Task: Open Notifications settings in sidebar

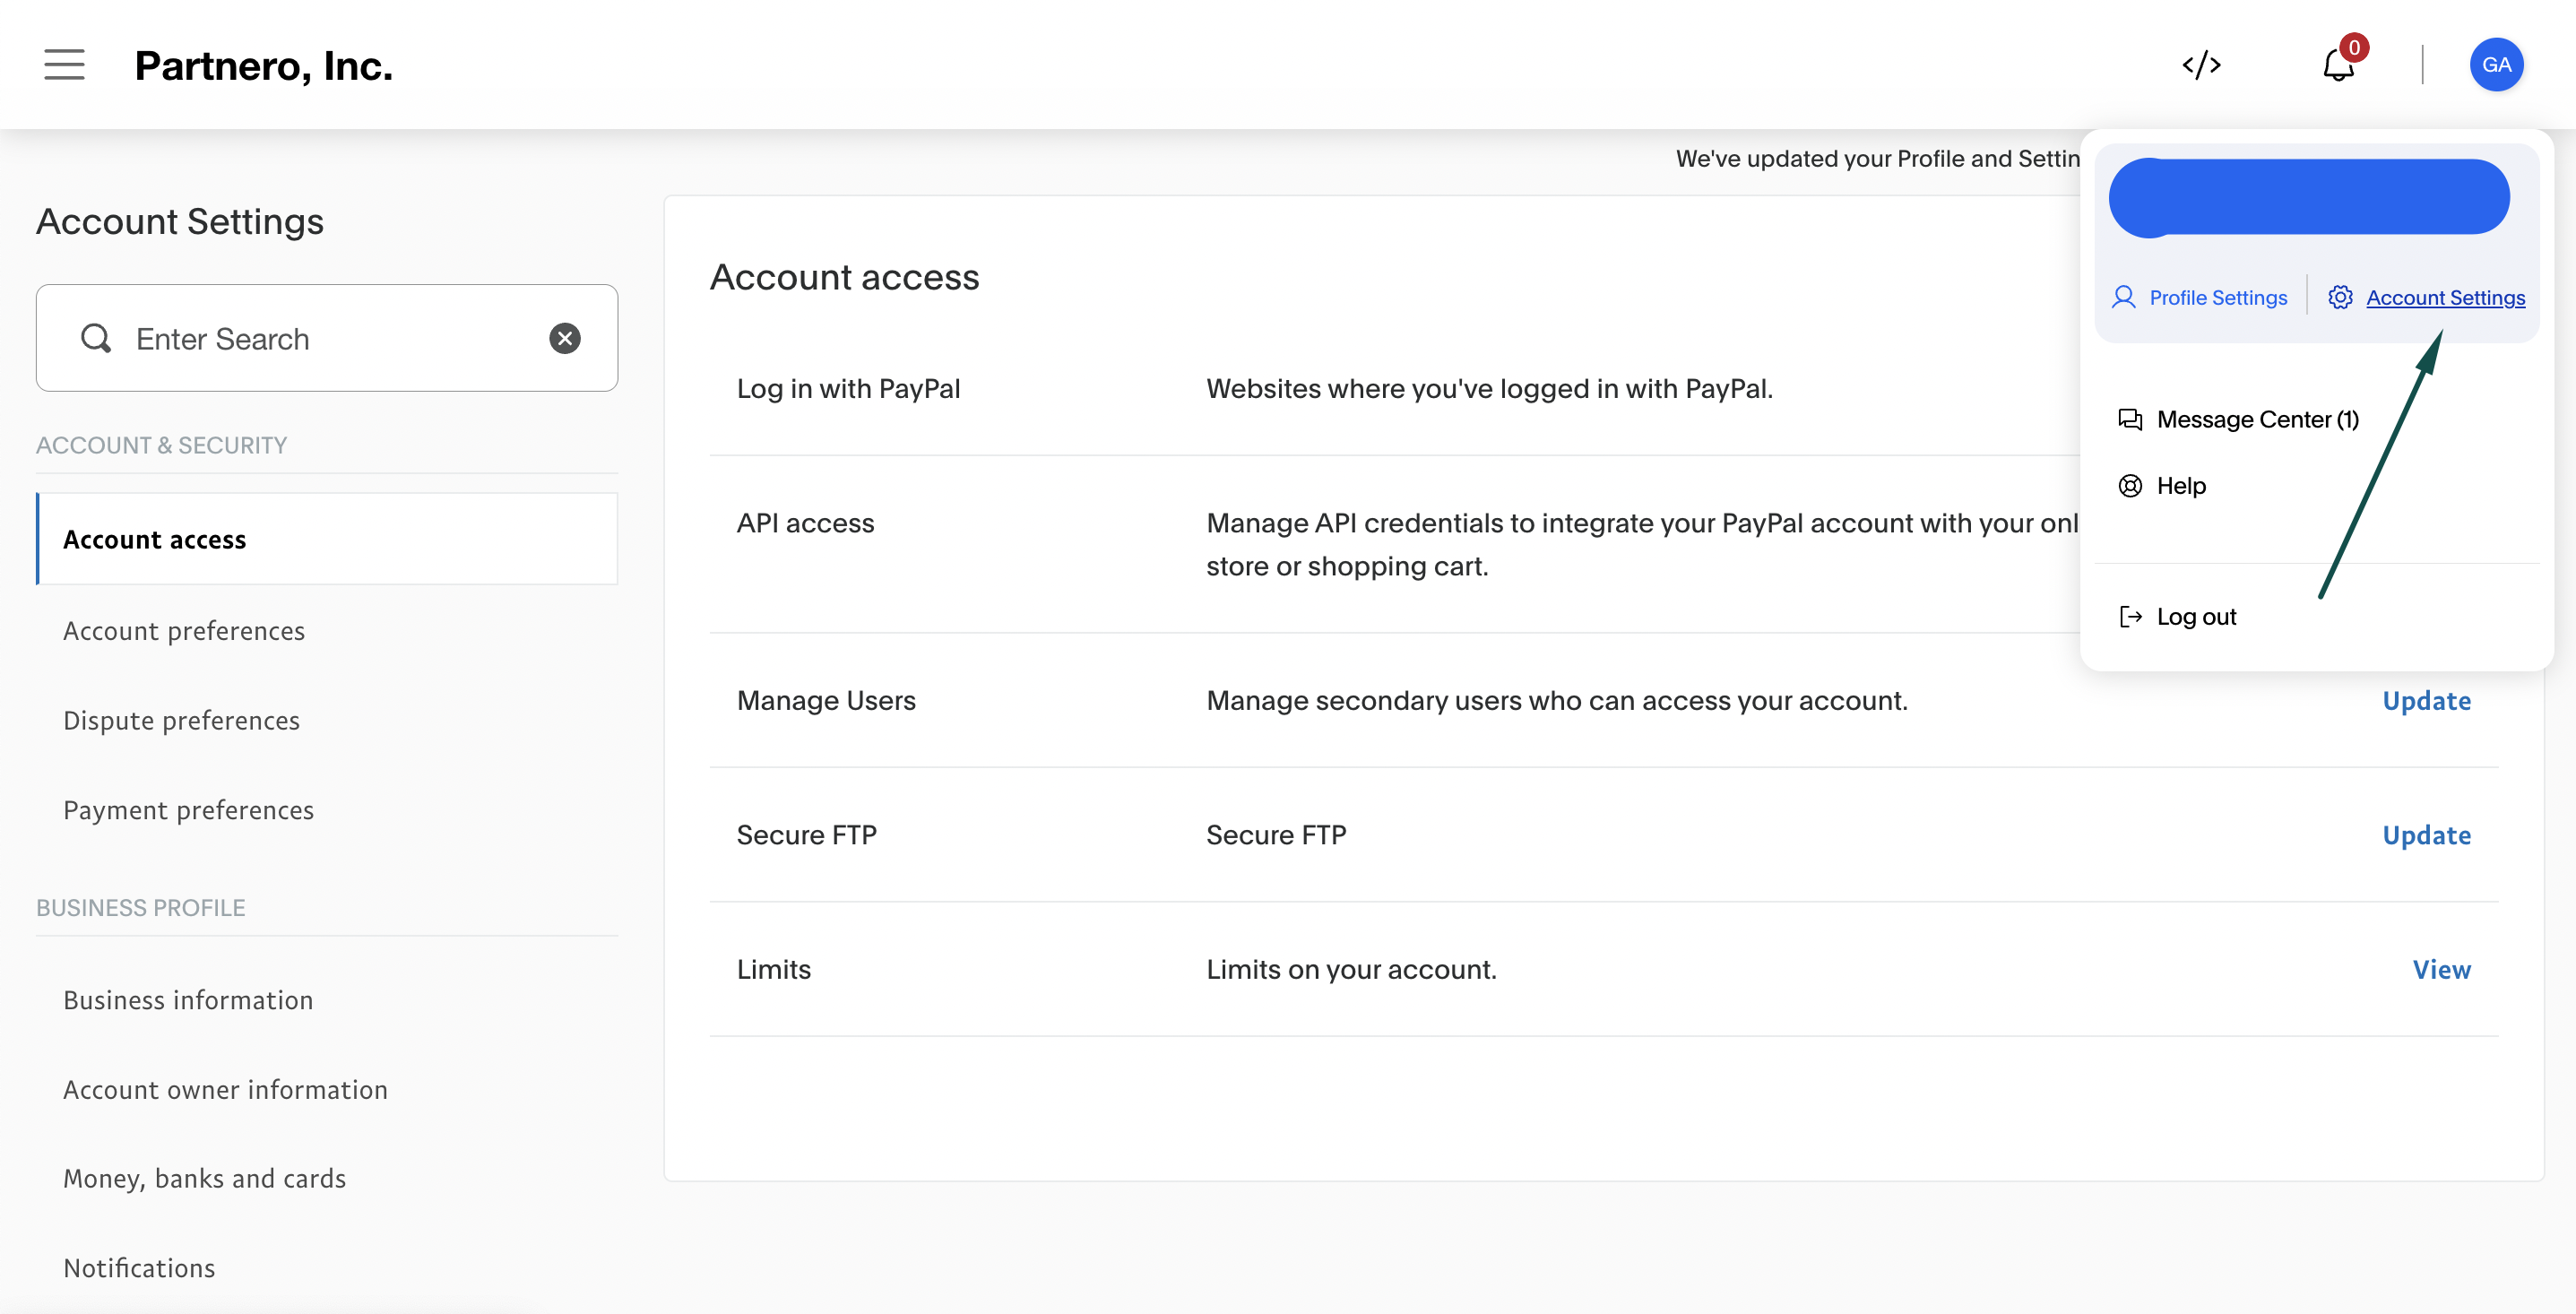Action: (x=139, y=1268)
